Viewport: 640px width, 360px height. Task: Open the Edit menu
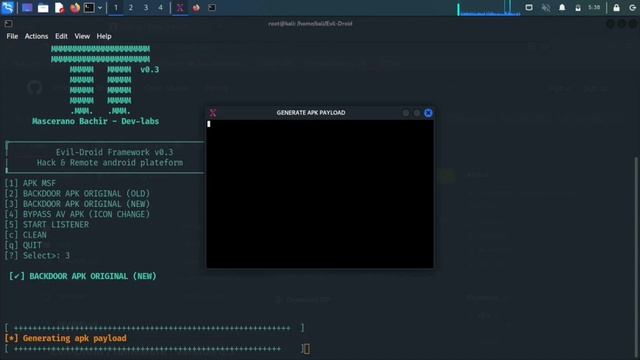pos(61,36)
